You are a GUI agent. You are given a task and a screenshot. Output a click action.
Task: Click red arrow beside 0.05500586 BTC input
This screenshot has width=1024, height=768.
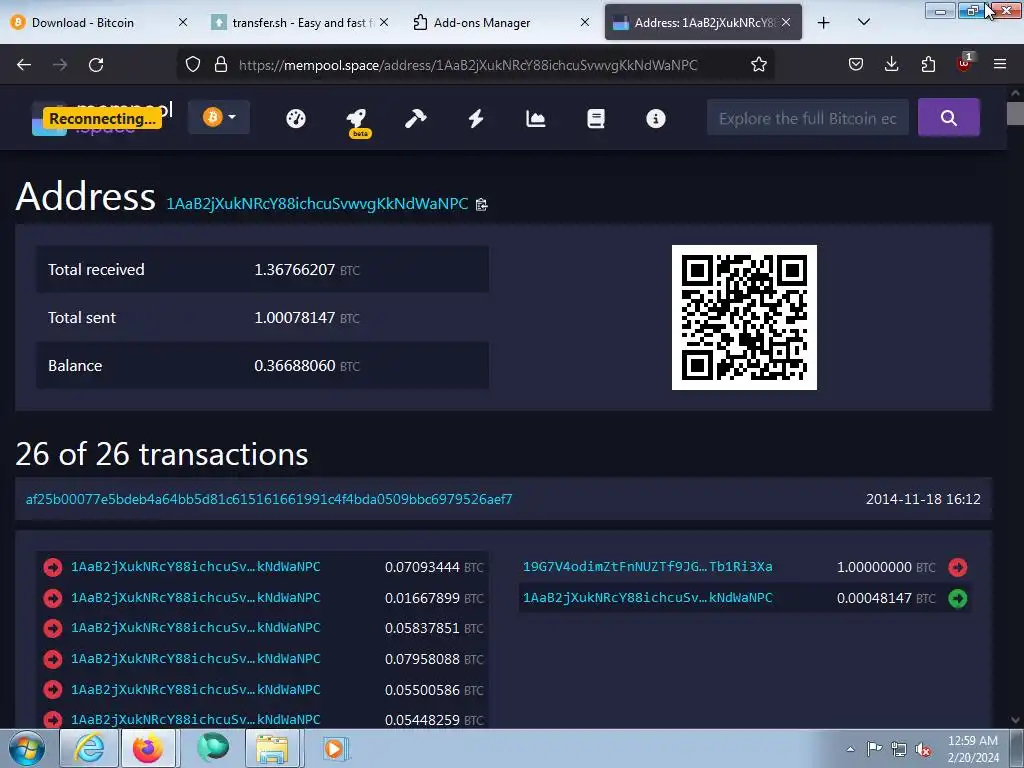pyautogui.click(x=53, y=690)
